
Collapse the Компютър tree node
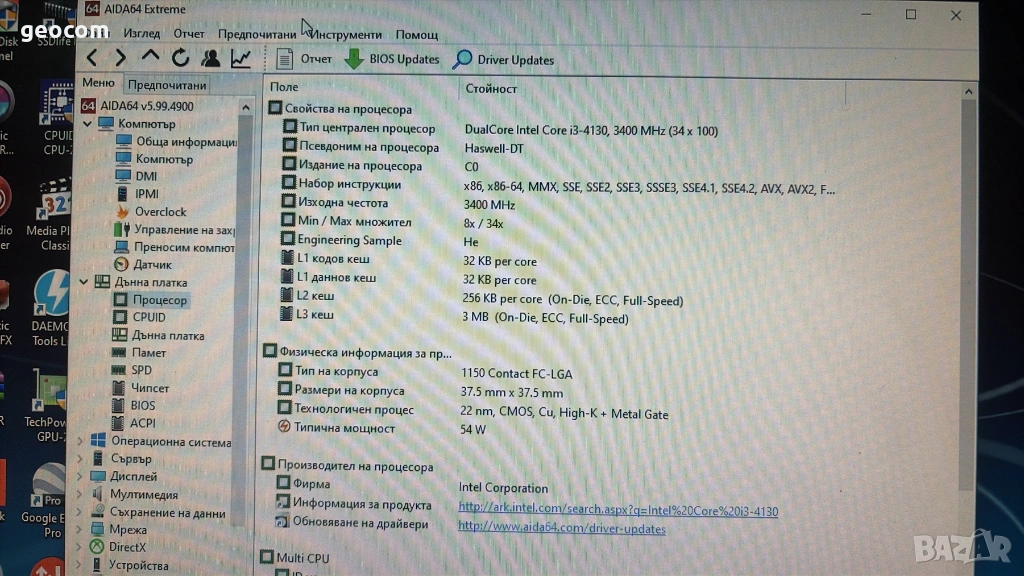[x=84, y=123]
